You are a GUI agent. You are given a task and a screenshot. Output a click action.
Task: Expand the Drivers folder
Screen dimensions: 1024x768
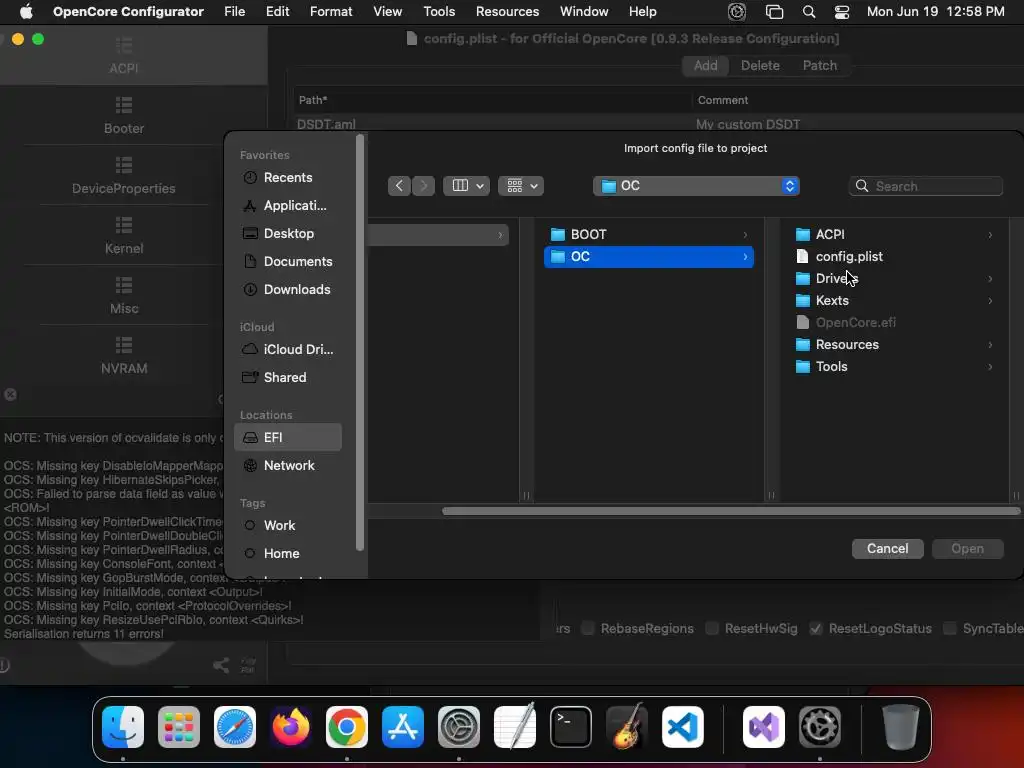[990, 279]
